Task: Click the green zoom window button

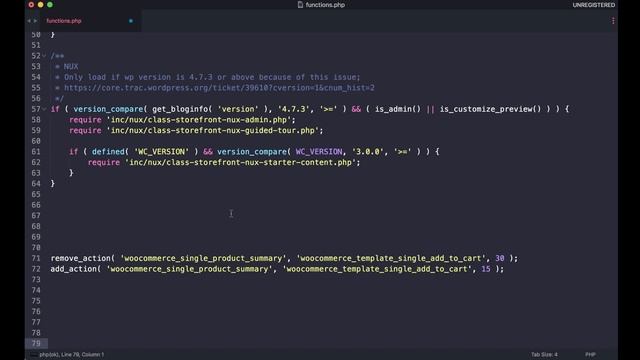Action: pos(50,5)
